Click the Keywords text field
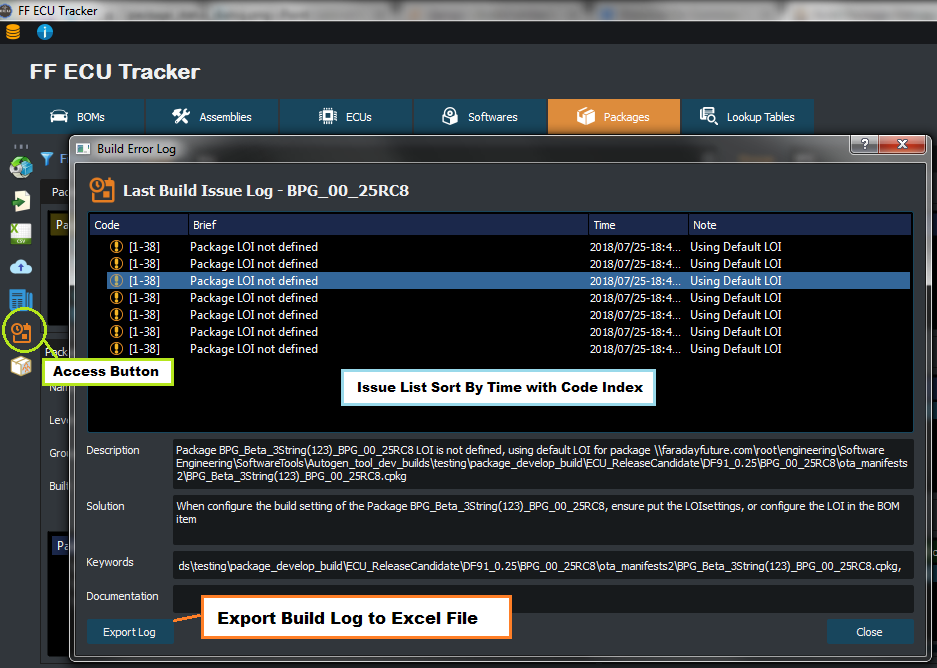937x668 pixels. point(543,566)
